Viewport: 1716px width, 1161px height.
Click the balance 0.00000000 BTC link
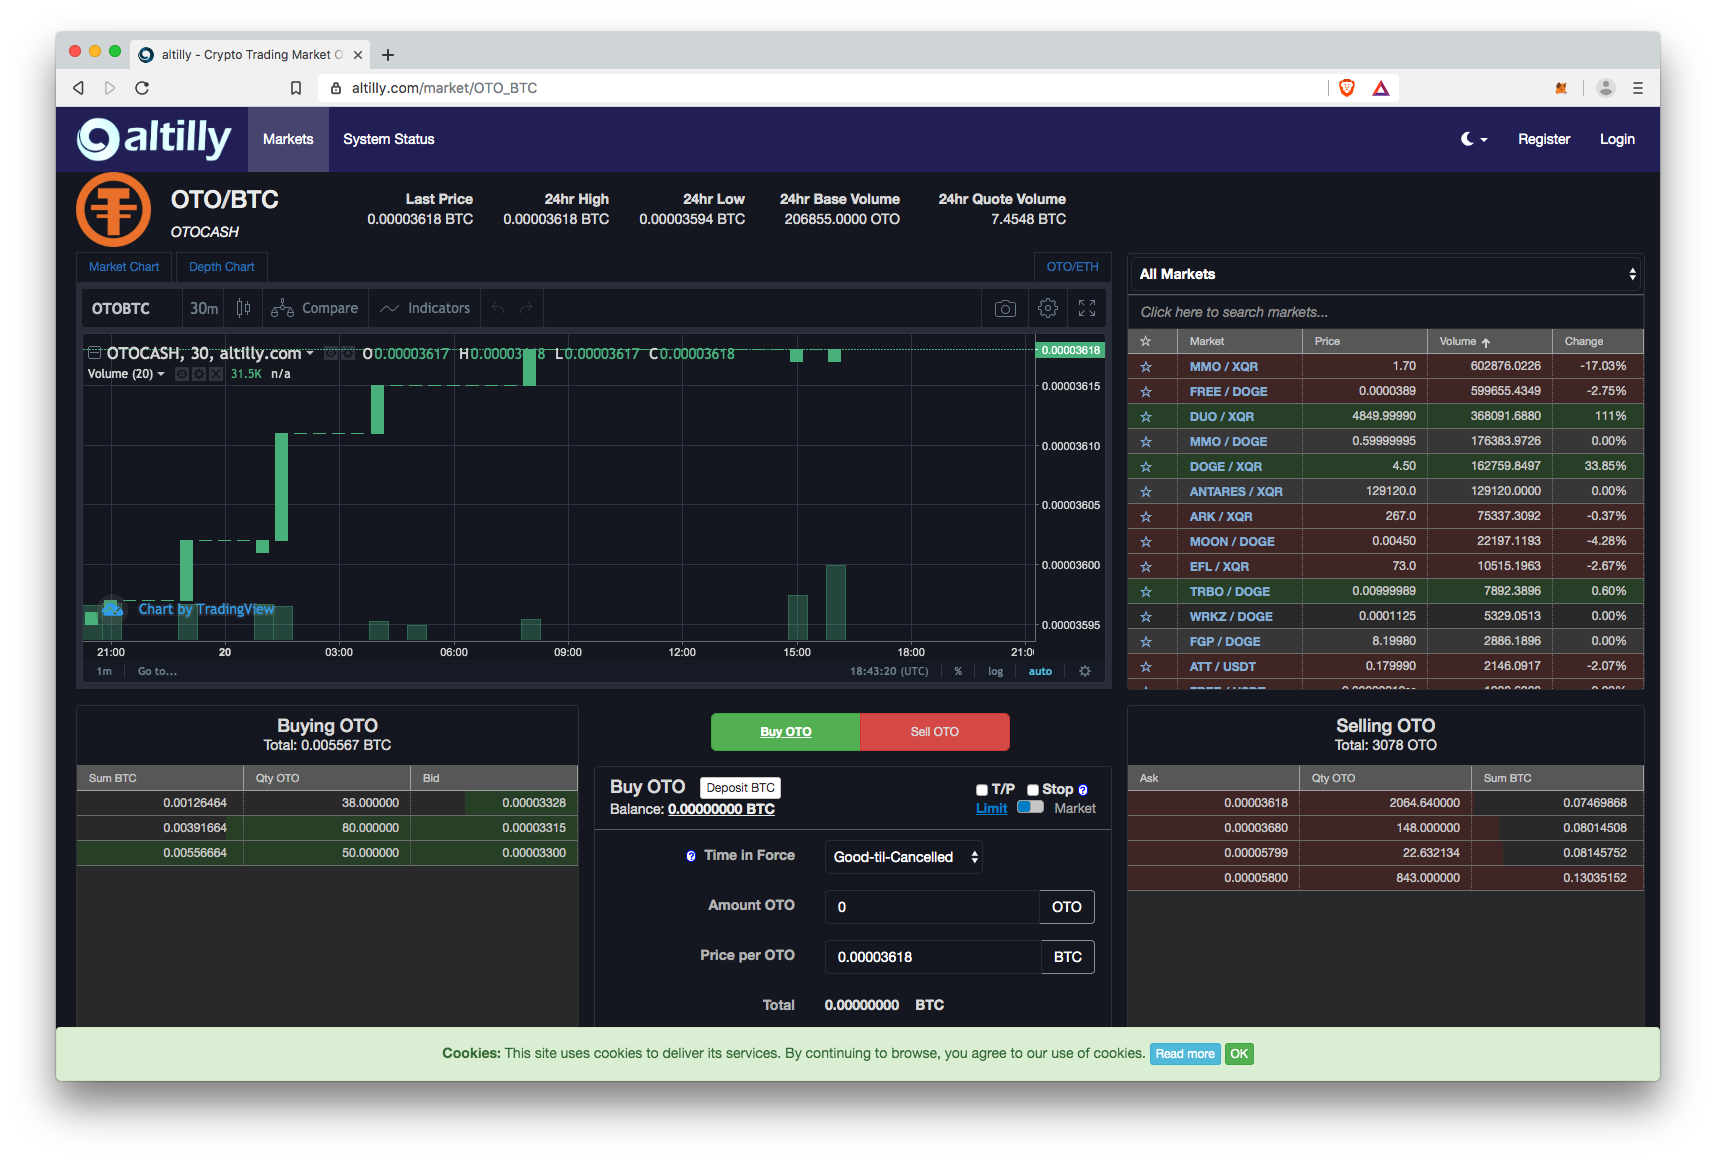721,809
